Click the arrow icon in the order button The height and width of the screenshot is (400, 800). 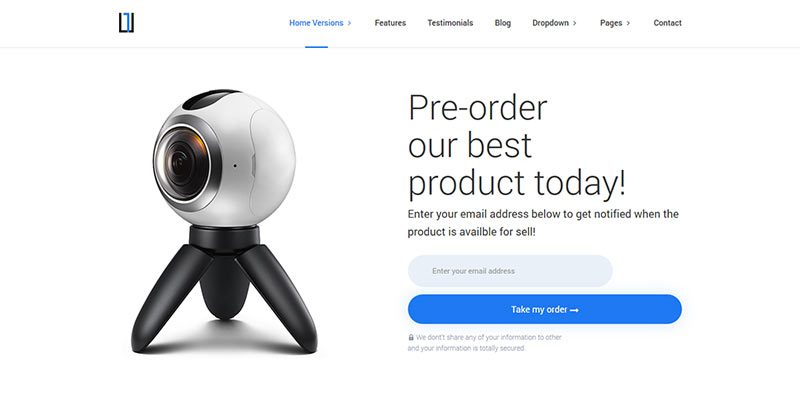point(574,310)
